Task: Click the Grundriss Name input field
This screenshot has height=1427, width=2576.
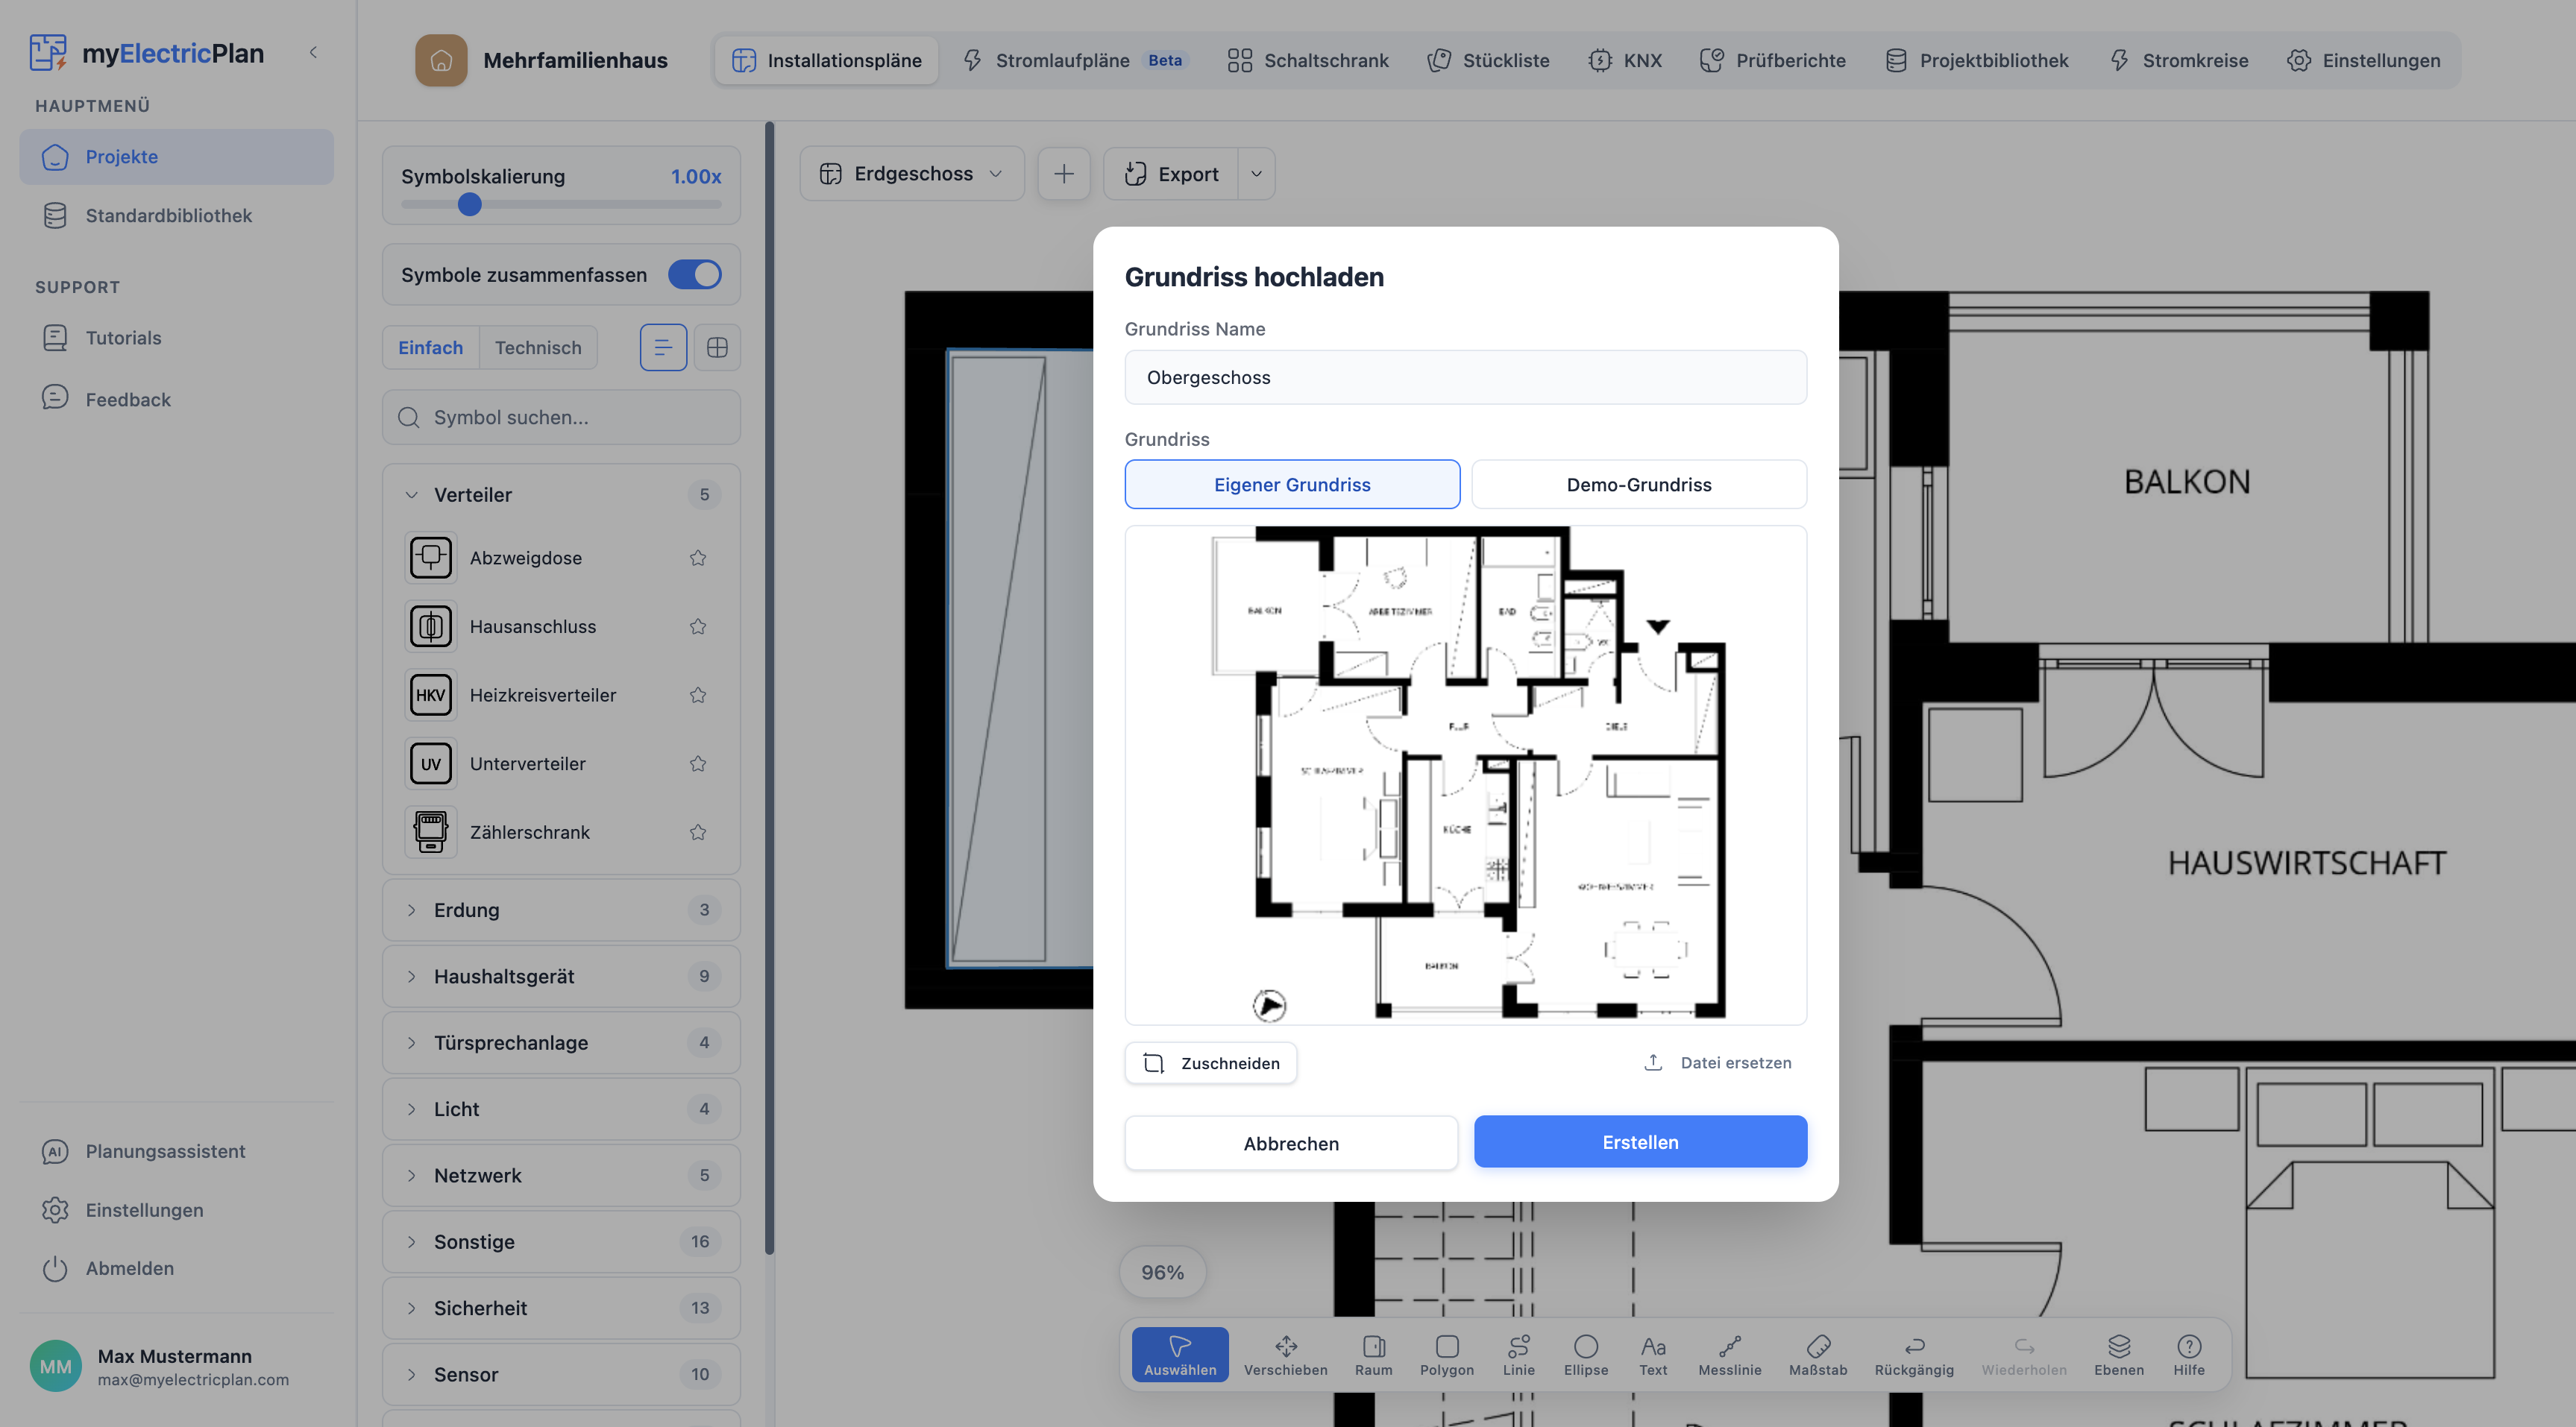Action: click(1465, 377)
